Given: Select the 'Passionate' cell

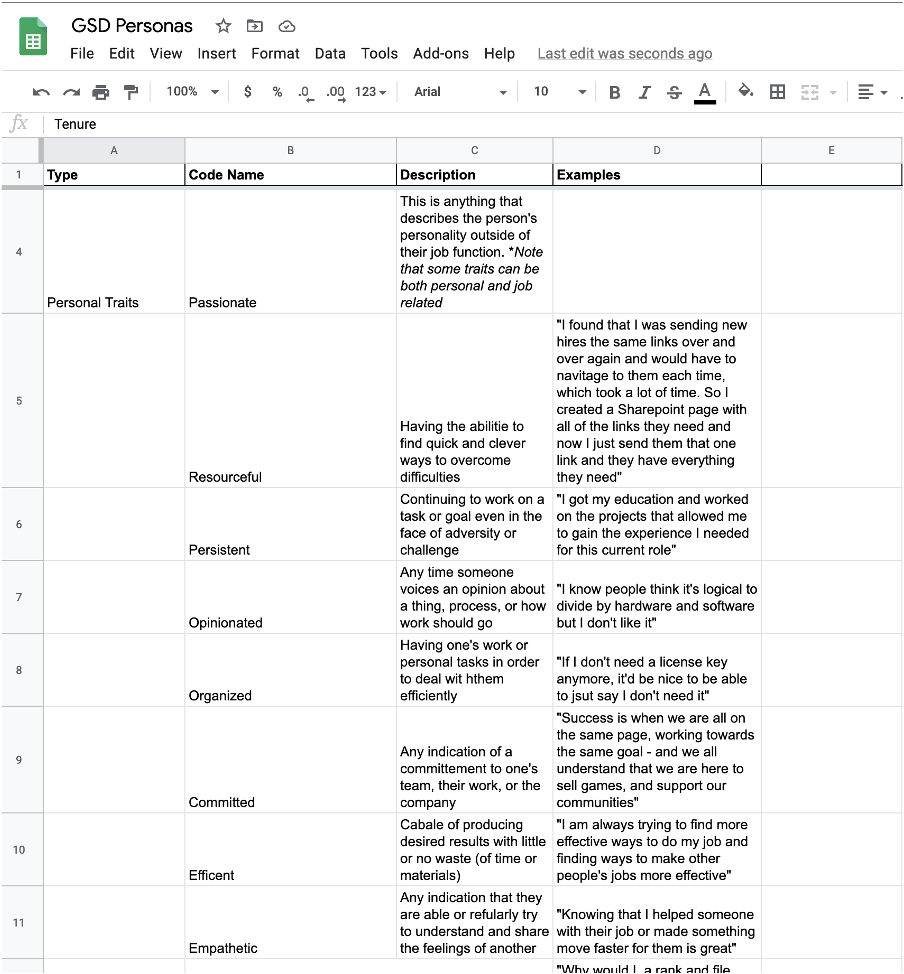Looking at the screenshot, I should click(290, 252).
